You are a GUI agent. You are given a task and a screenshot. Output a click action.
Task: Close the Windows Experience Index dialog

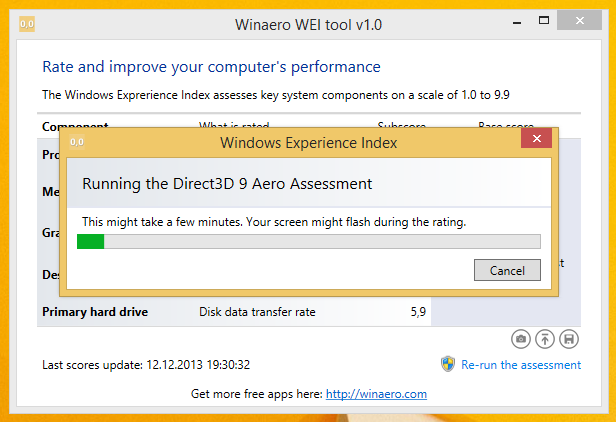click(537, 138)
